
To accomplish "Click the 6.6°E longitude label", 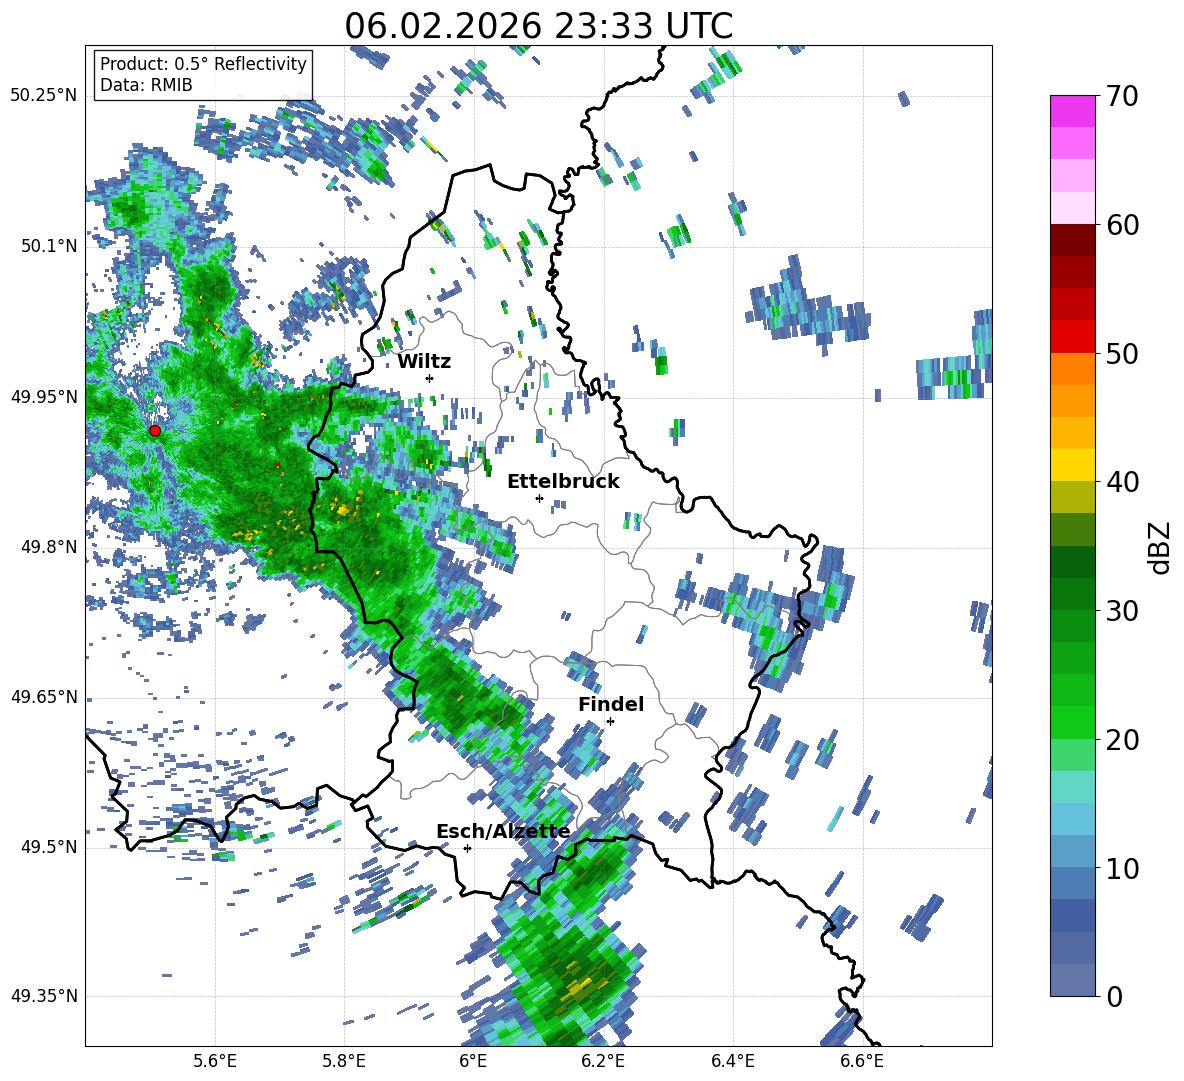I will [x=862, y=1061].
